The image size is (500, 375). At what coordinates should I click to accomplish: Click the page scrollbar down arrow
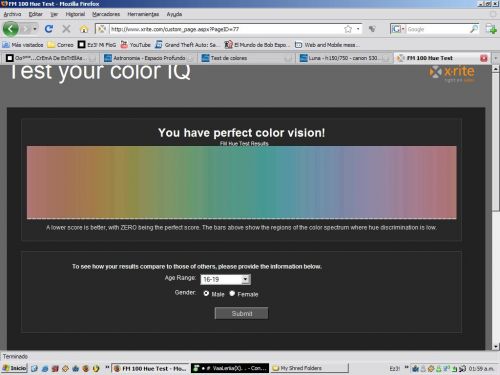tap(496, 346)
